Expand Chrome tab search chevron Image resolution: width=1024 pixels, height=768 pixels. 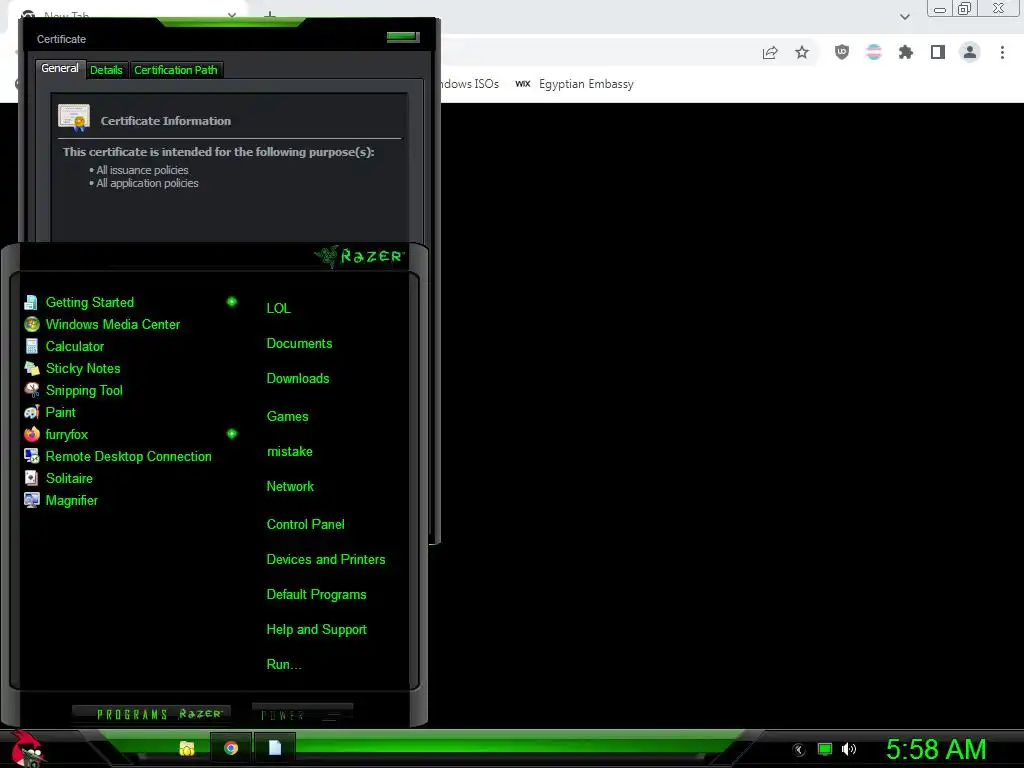904,17
